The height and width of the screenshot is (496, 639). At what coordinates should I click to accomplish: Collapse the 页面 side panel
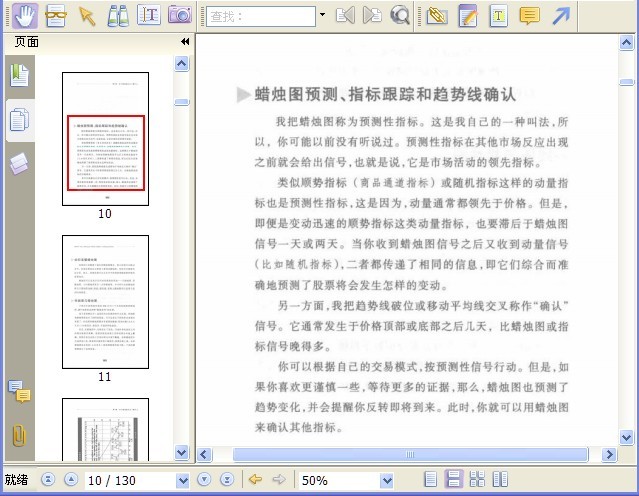(185, 42)
